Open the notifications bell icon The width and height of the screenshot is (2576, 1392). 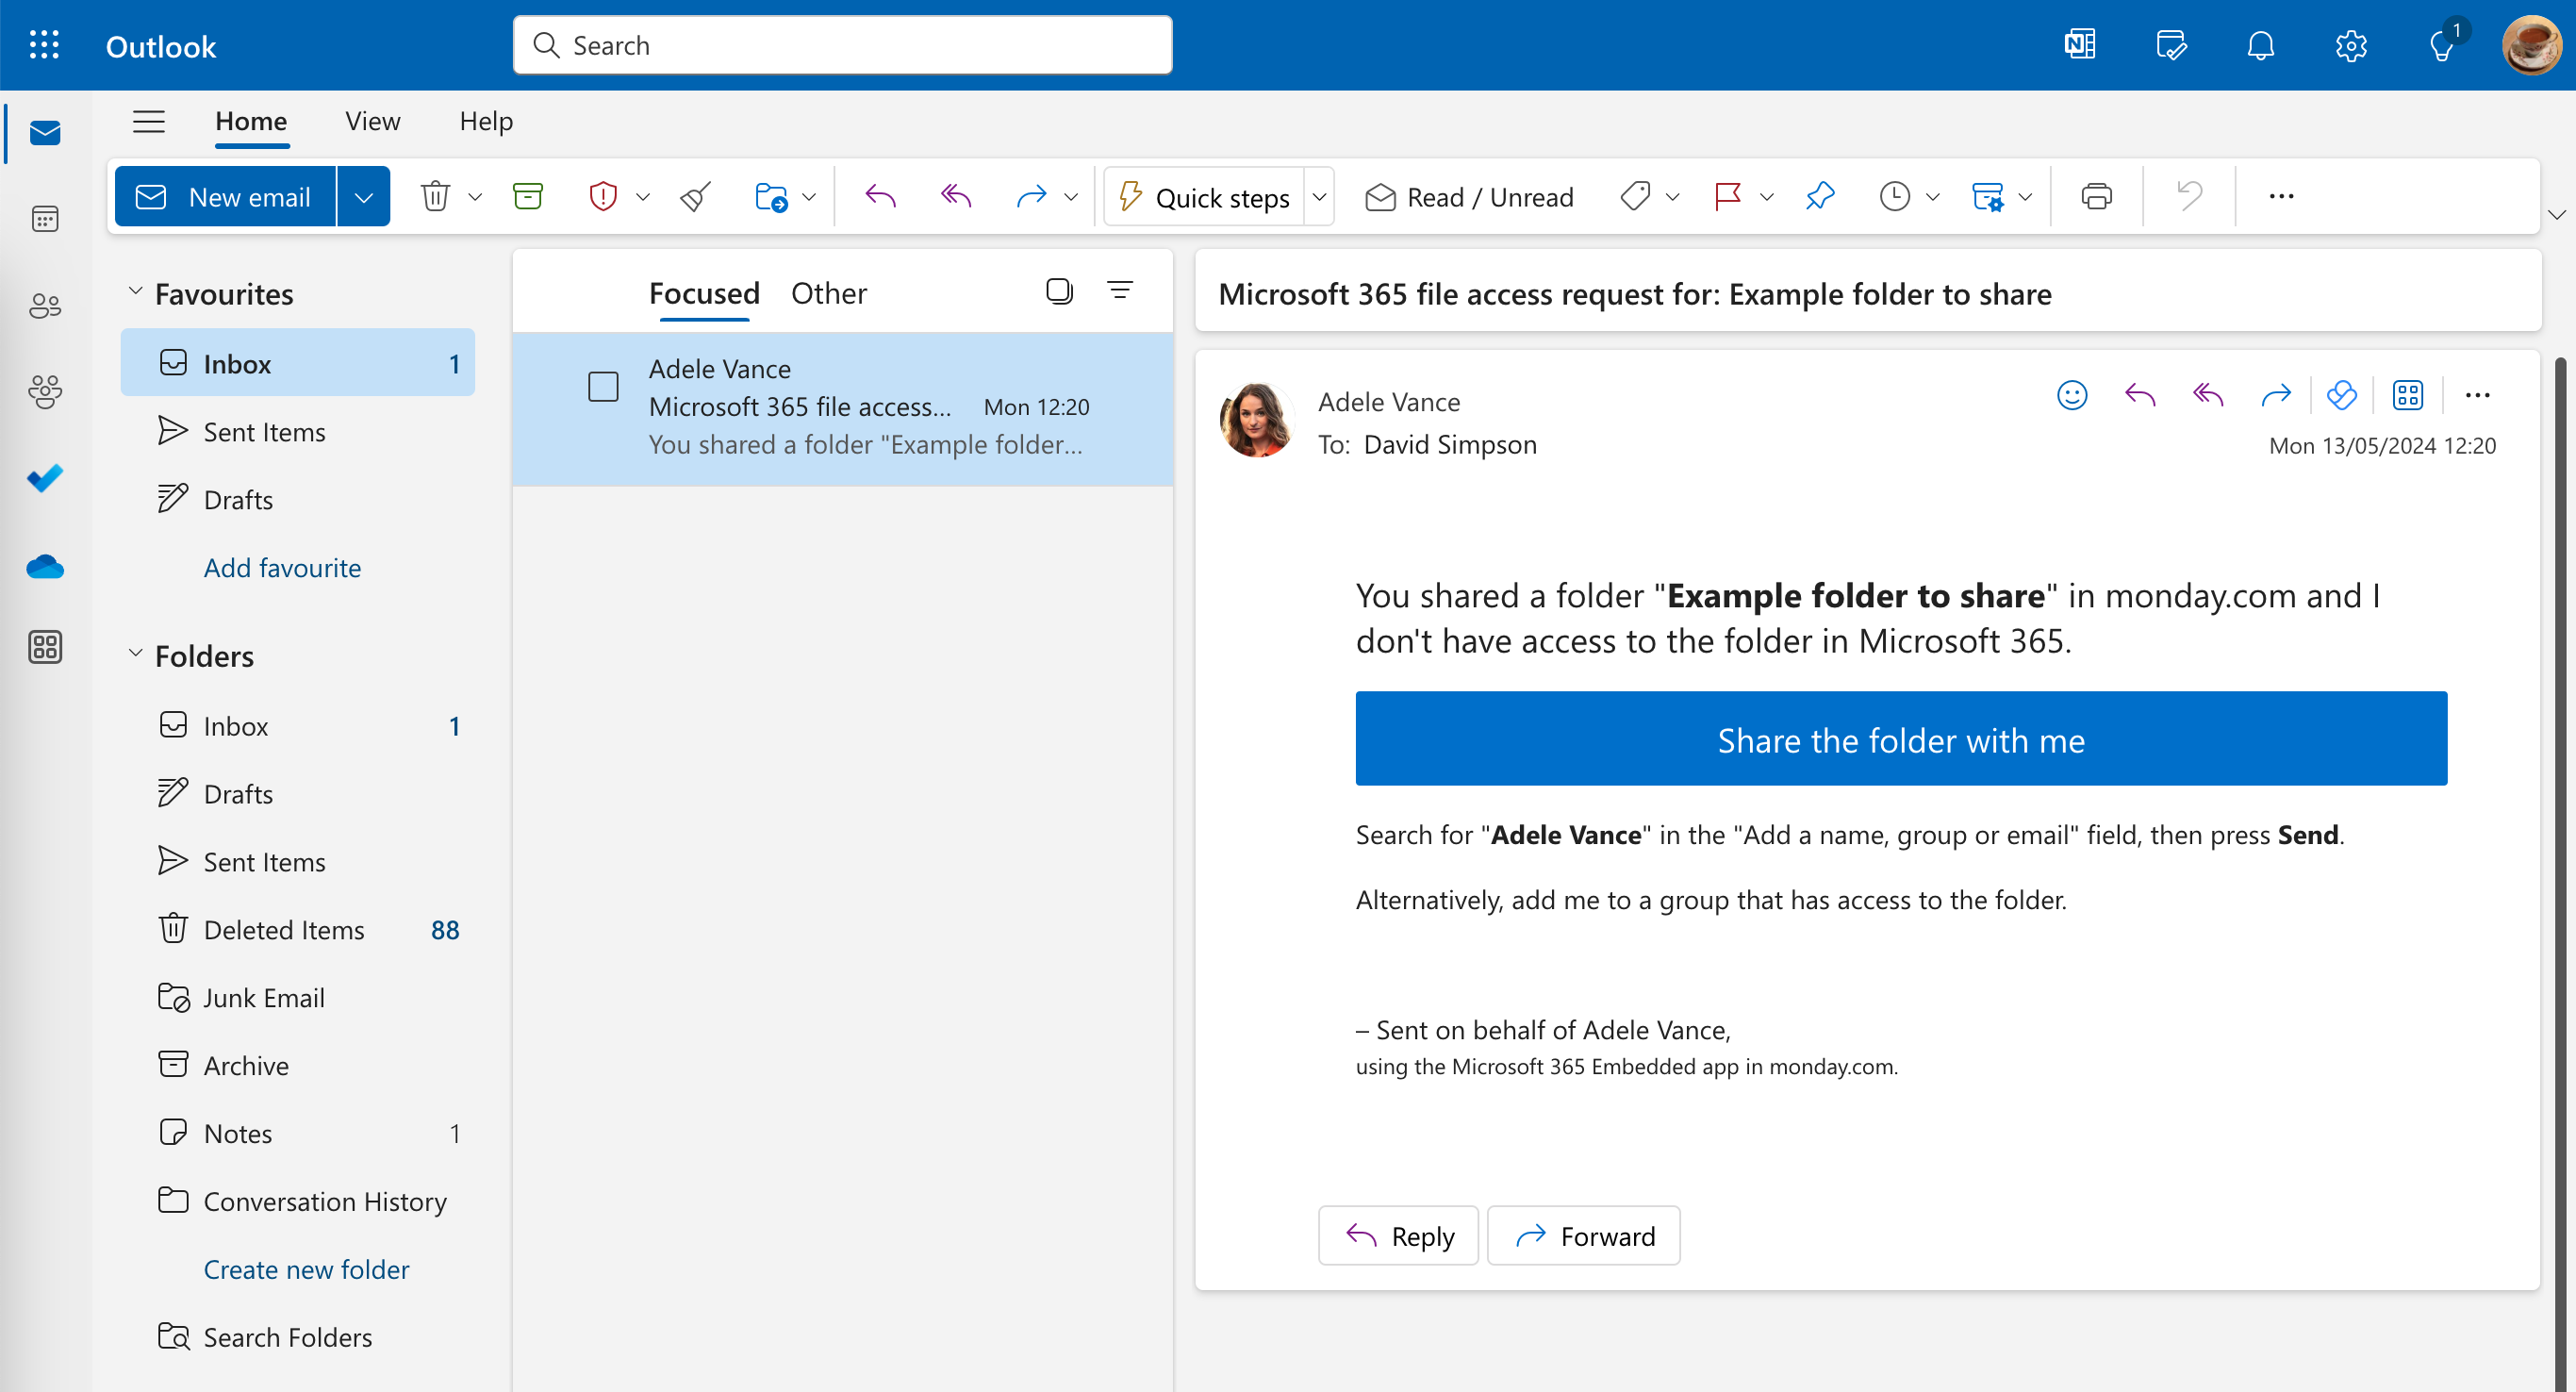click(2260, 46)
